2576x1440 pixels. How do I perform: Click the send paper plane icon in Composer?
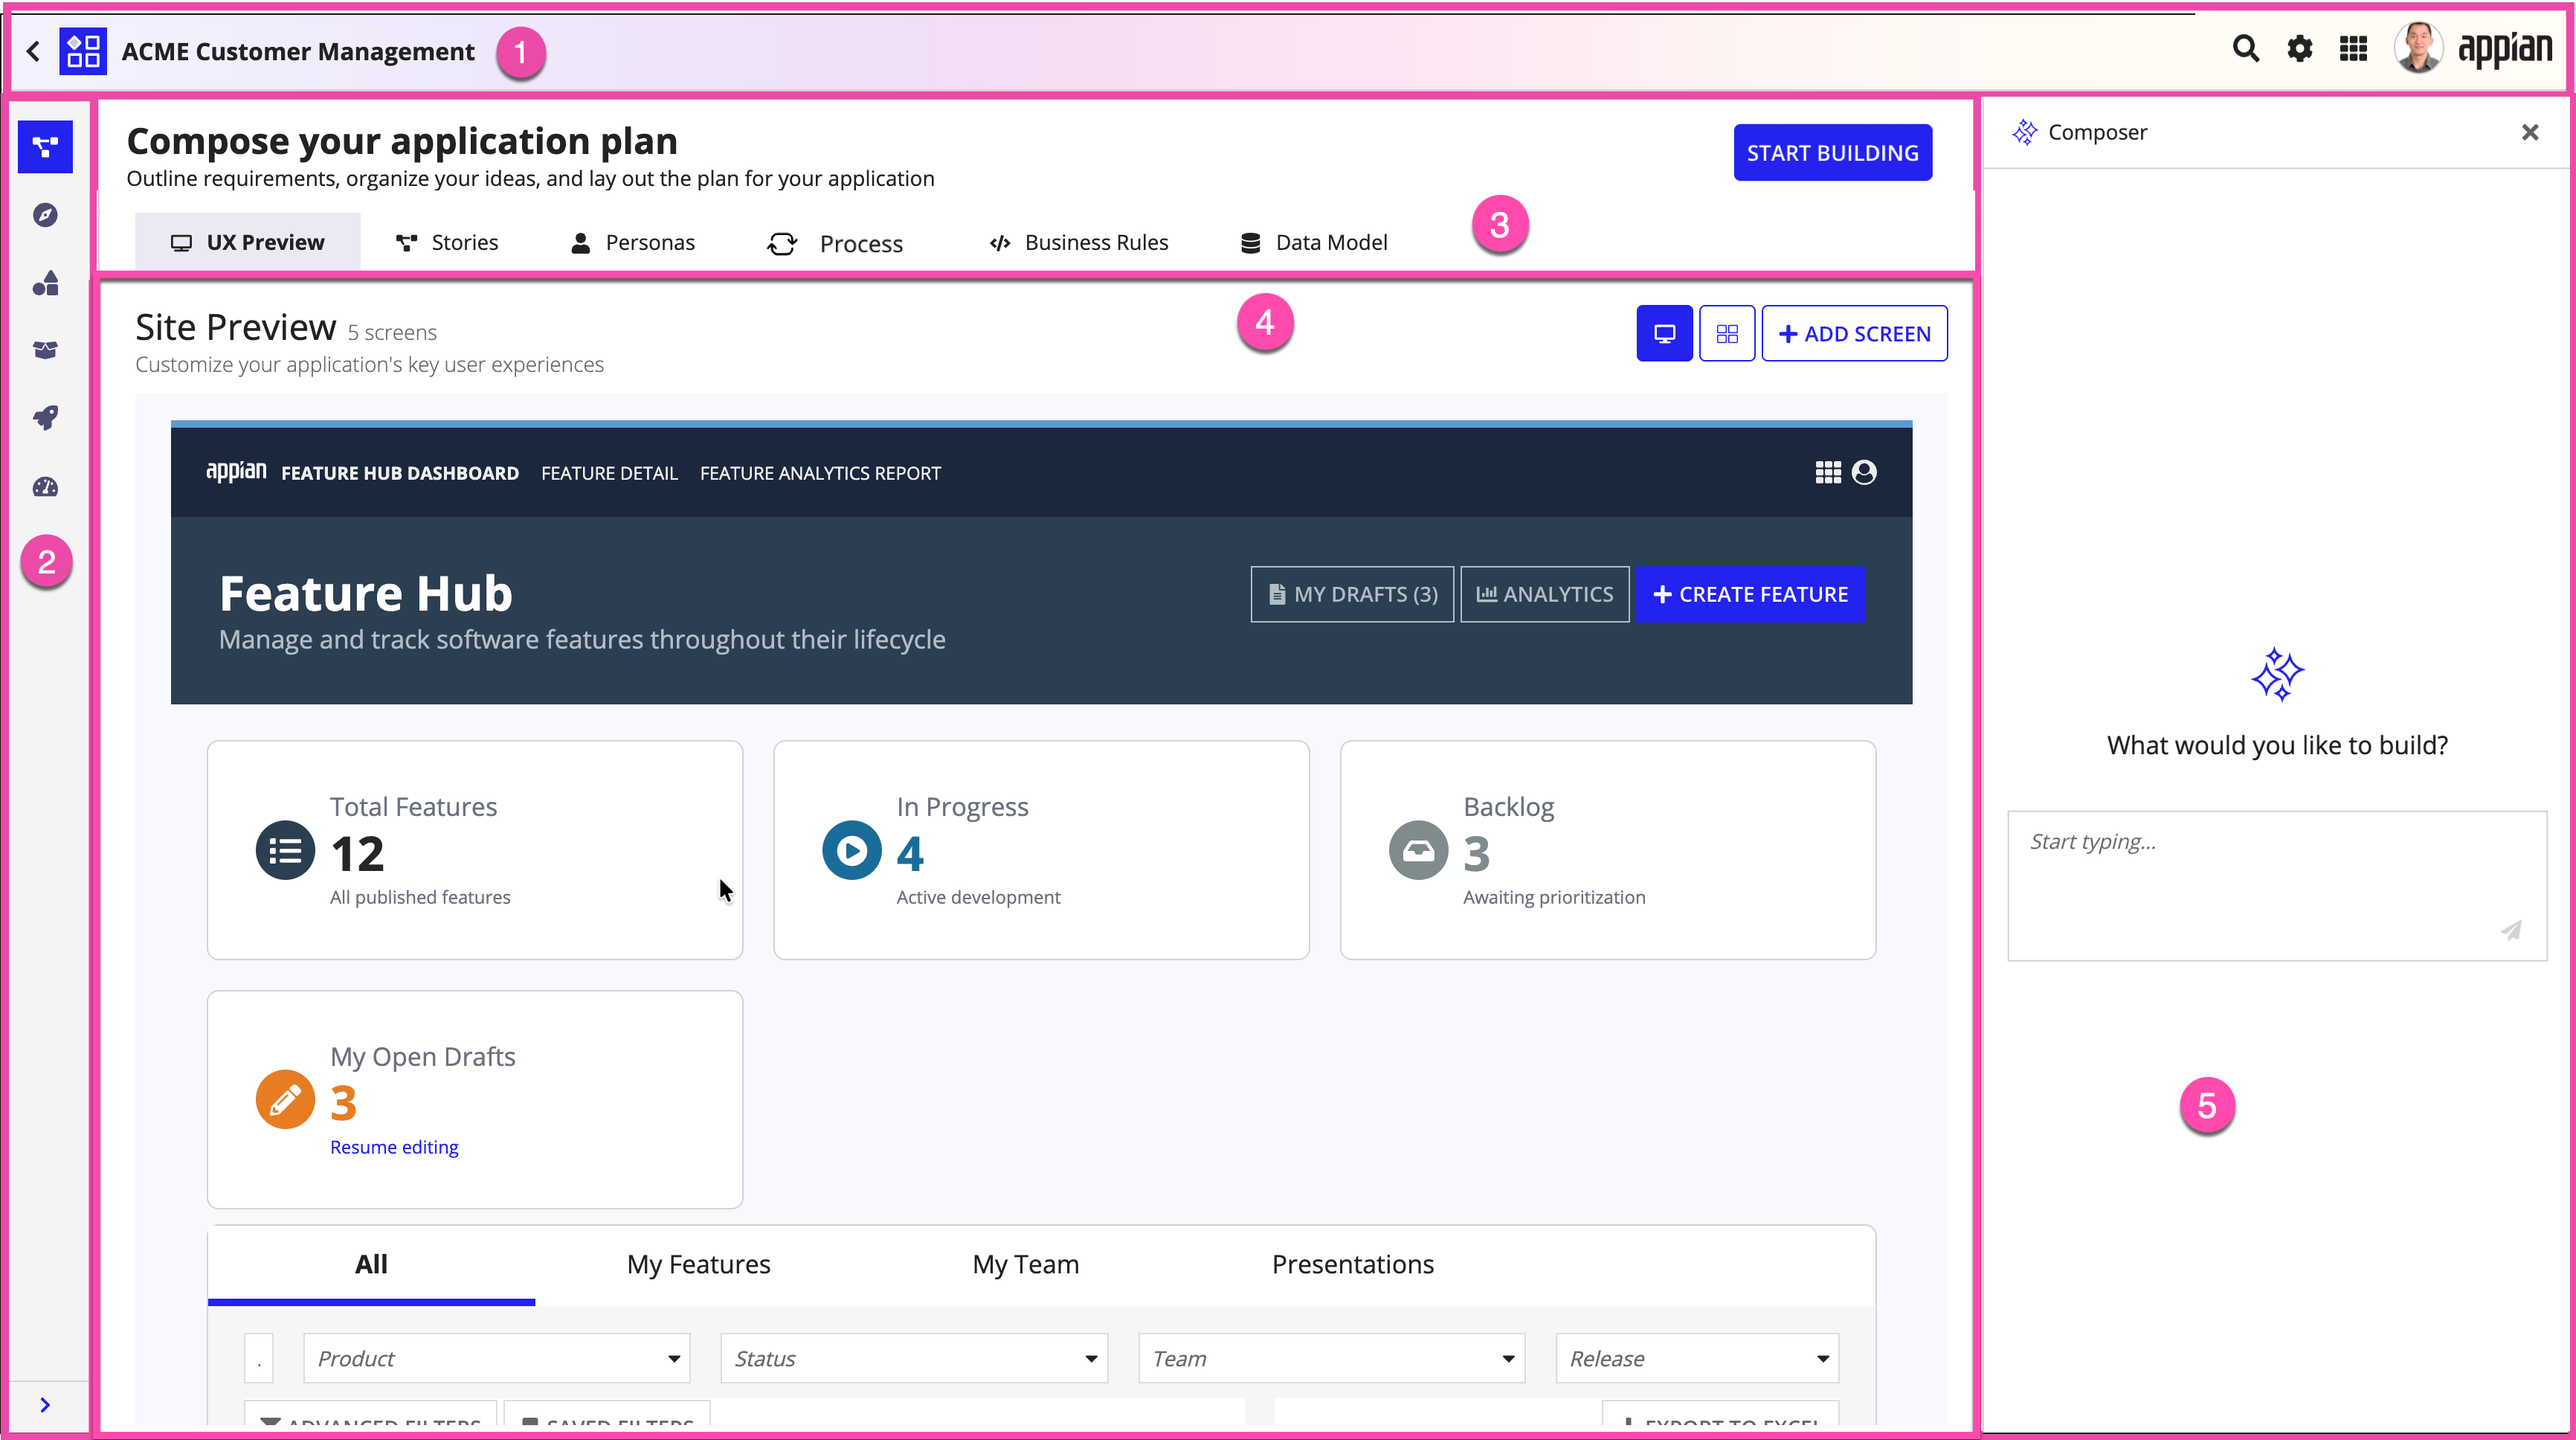[2511, 931]
